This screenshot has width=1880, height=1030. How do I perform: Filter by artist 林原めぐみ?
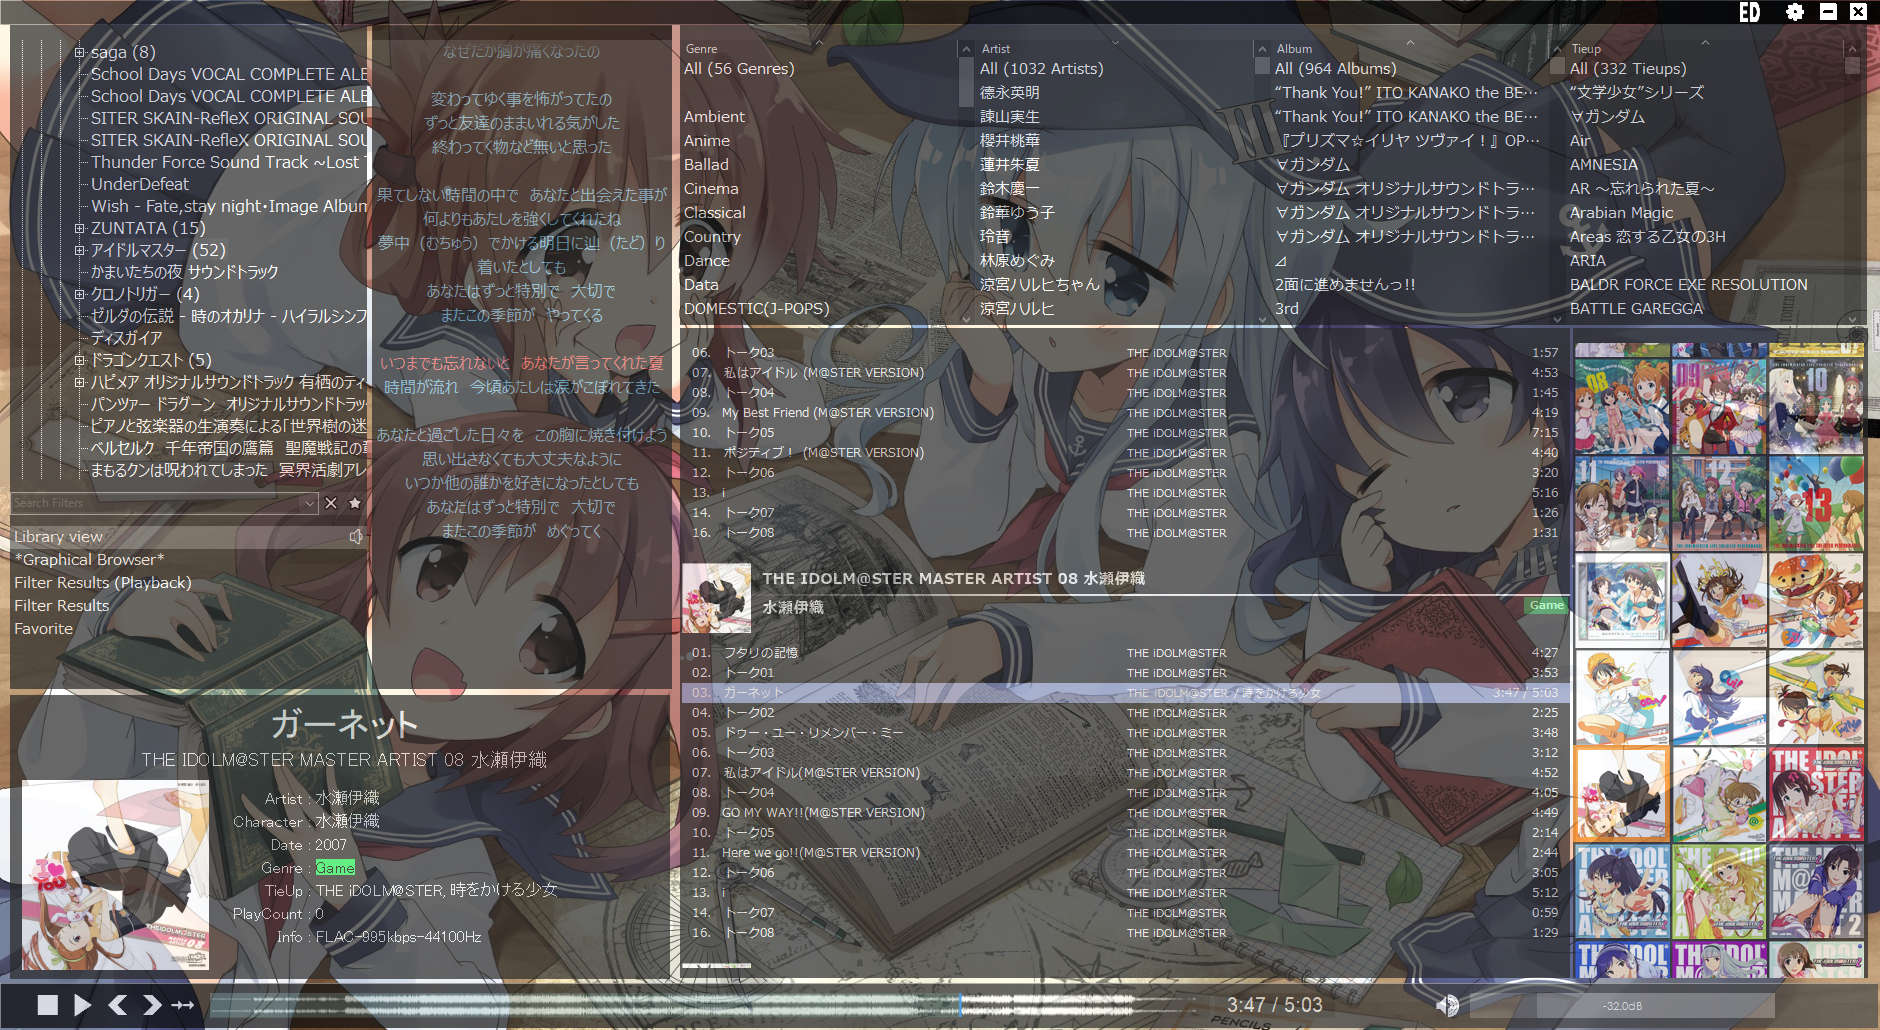point(1017,261)
